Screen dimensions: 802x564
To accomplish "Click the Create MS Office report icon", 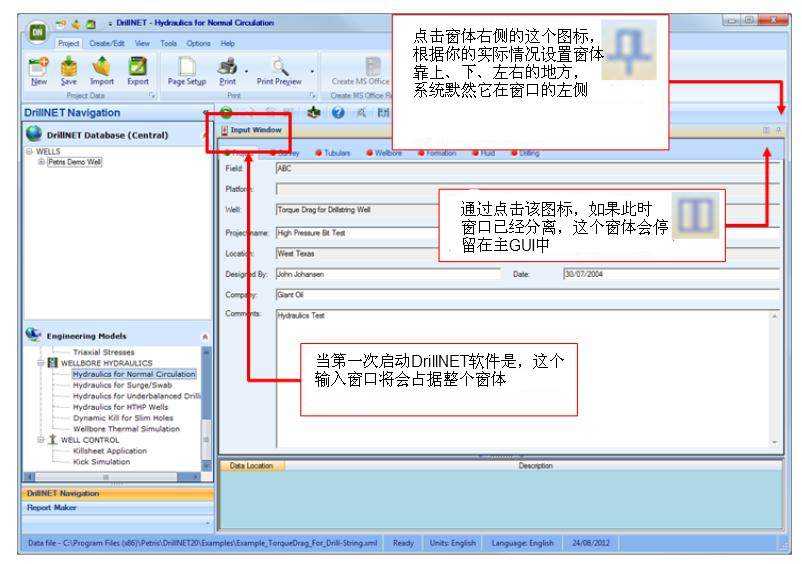I will [373, 66].
